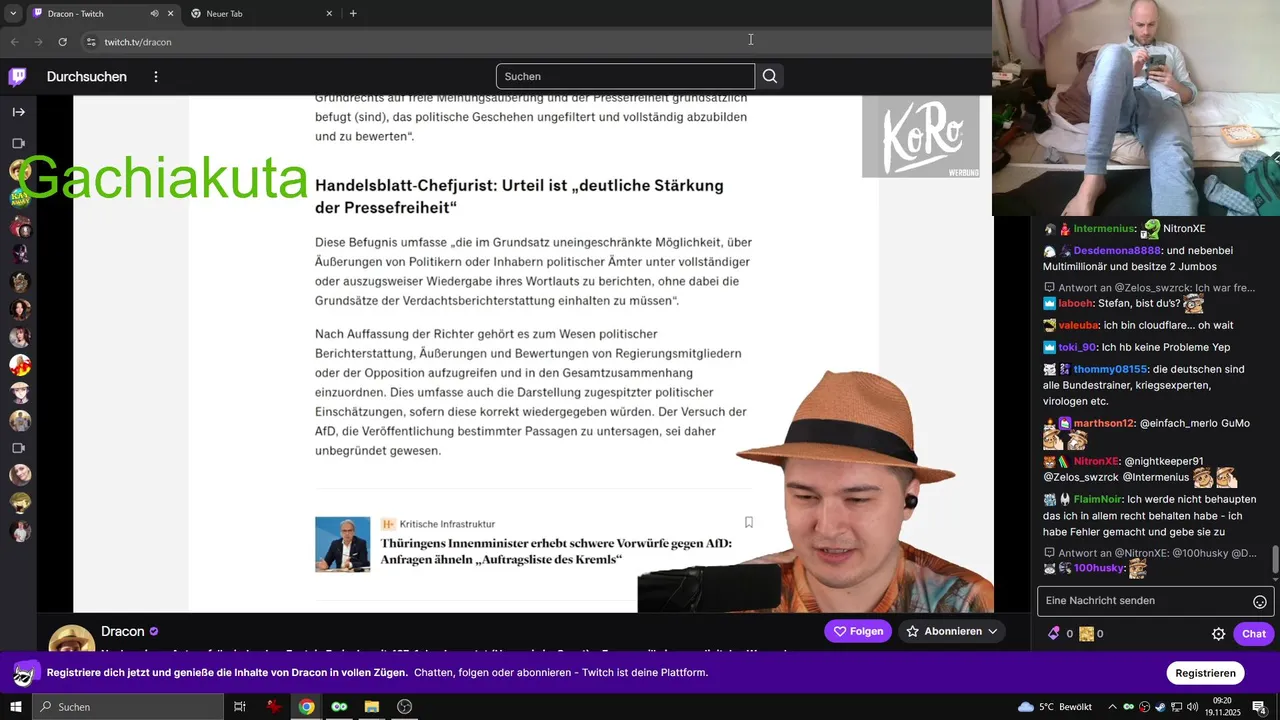Open chat user 100husky

[x=1099, y=568]
